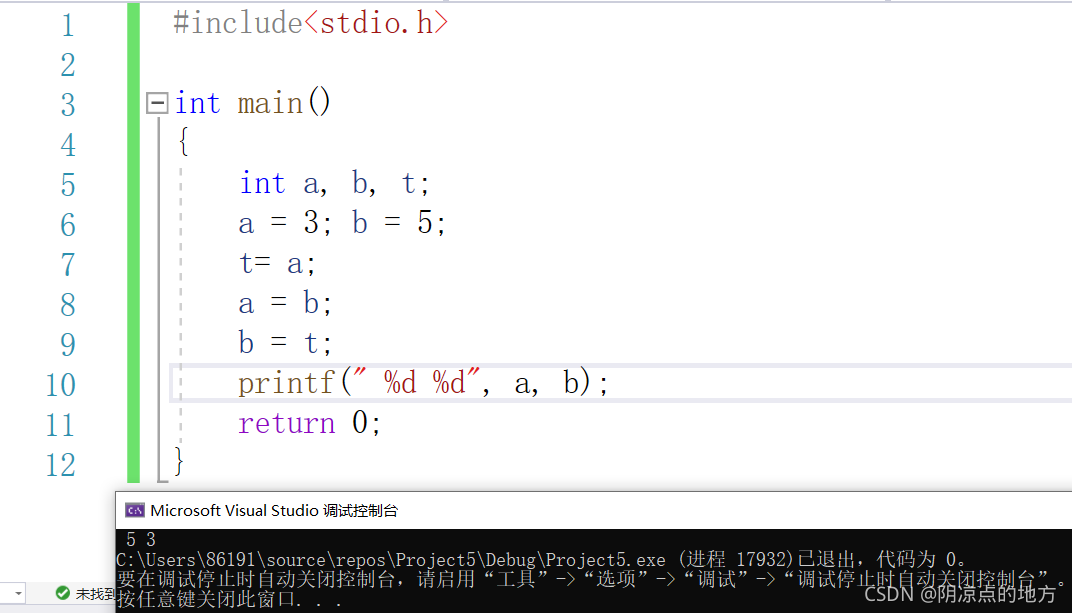
Task: Click the green checkmark status icon
Action: 62,592
